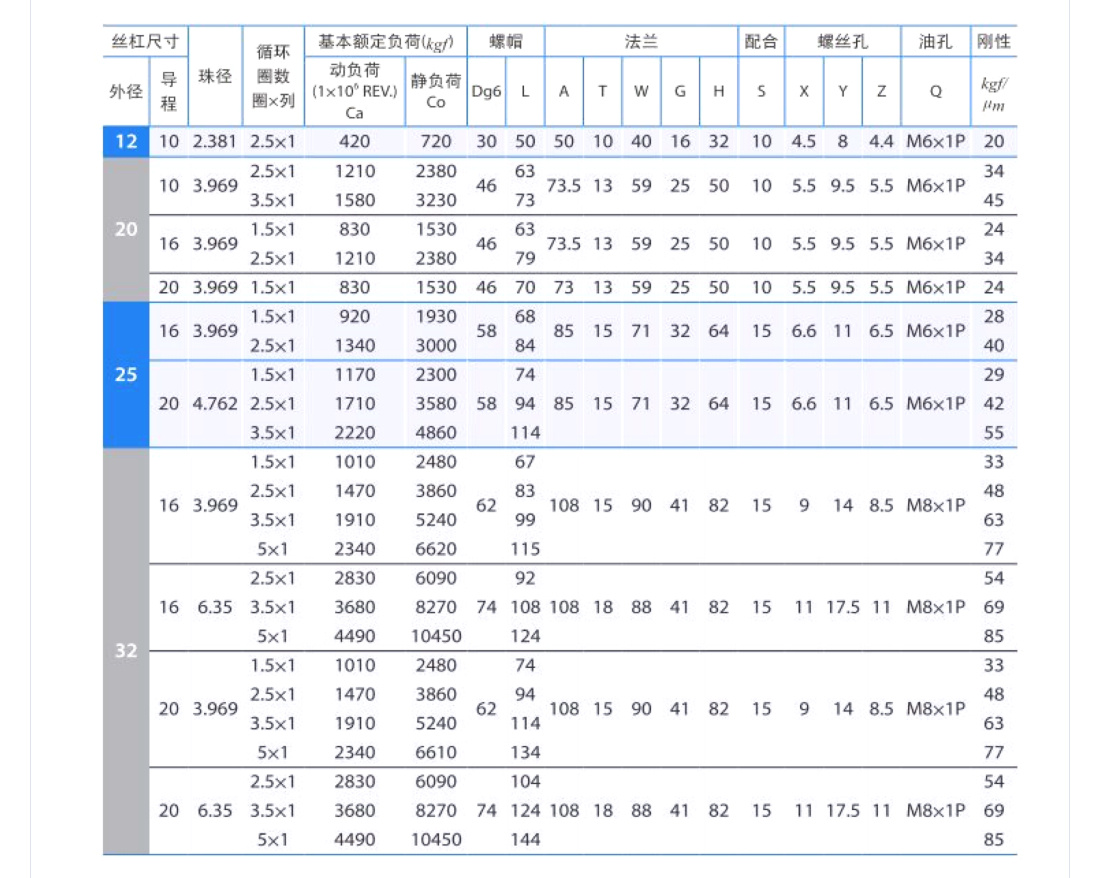1100x878 pixels.
Task: Click static load value 6620
Action: (x=436, y=549)
